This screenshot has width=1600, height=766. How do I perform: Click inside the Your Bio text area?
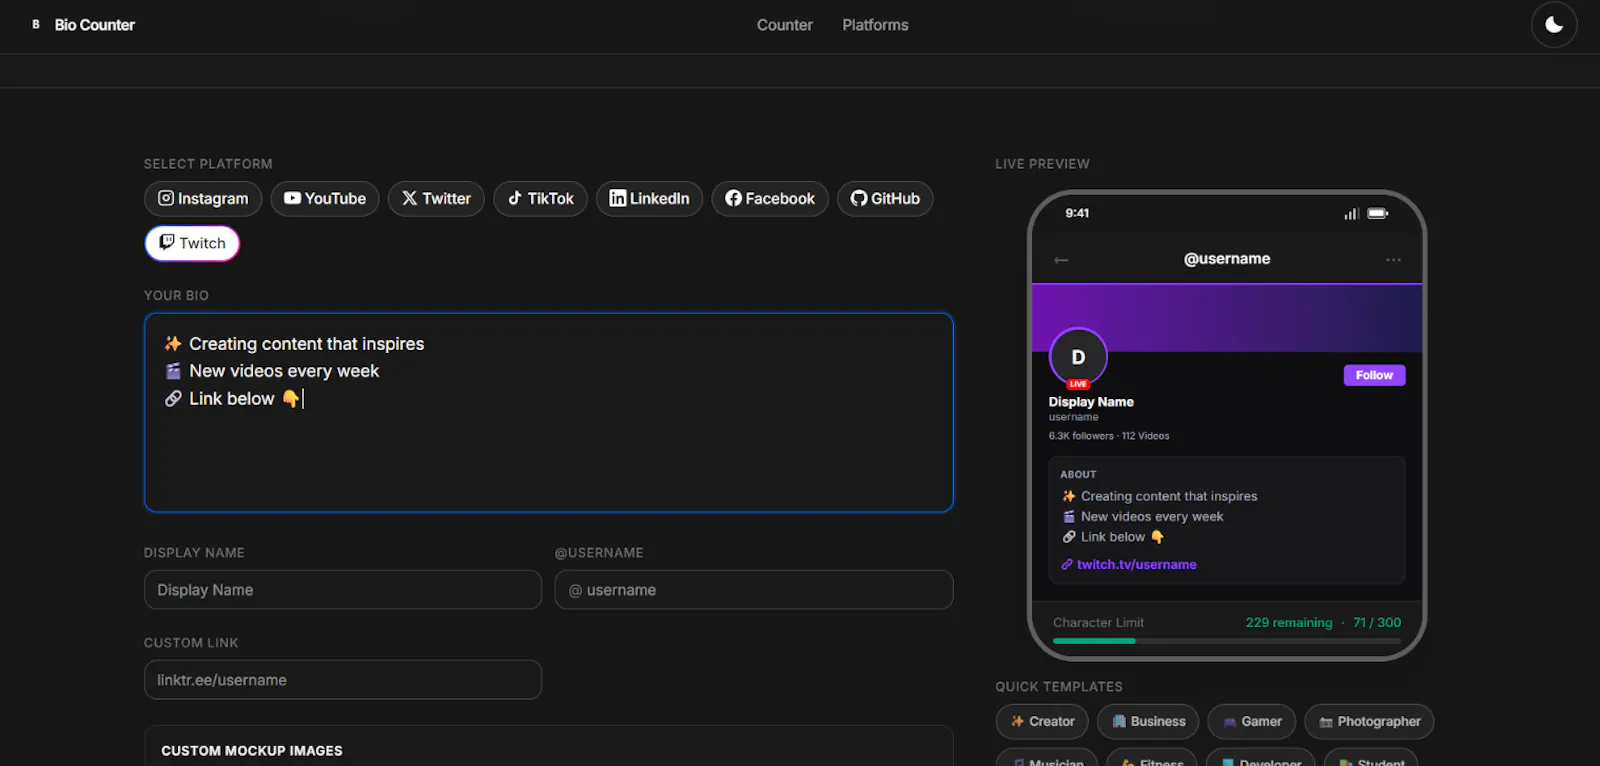point(549,412)
